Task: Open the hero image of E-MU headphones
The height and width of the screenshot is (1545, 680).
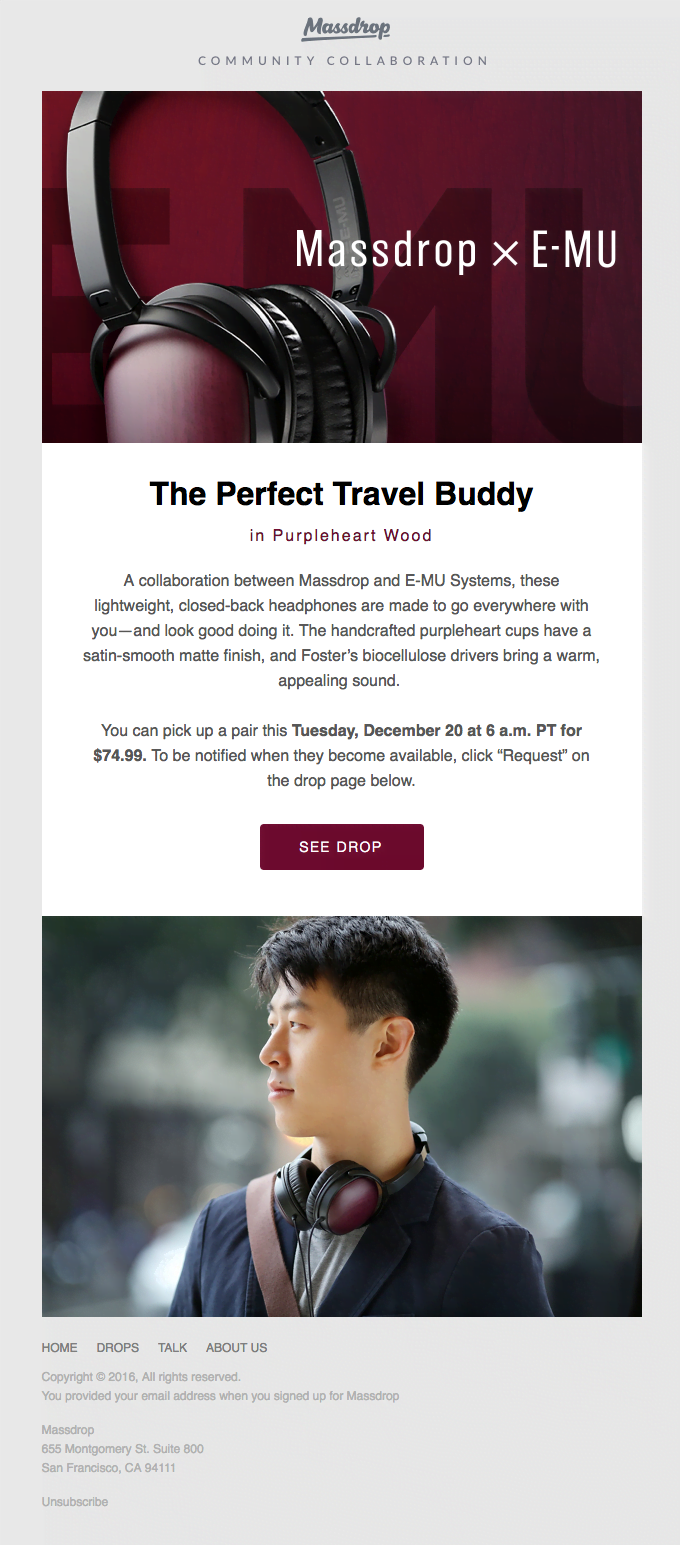Action: click(x=341, y=266)
